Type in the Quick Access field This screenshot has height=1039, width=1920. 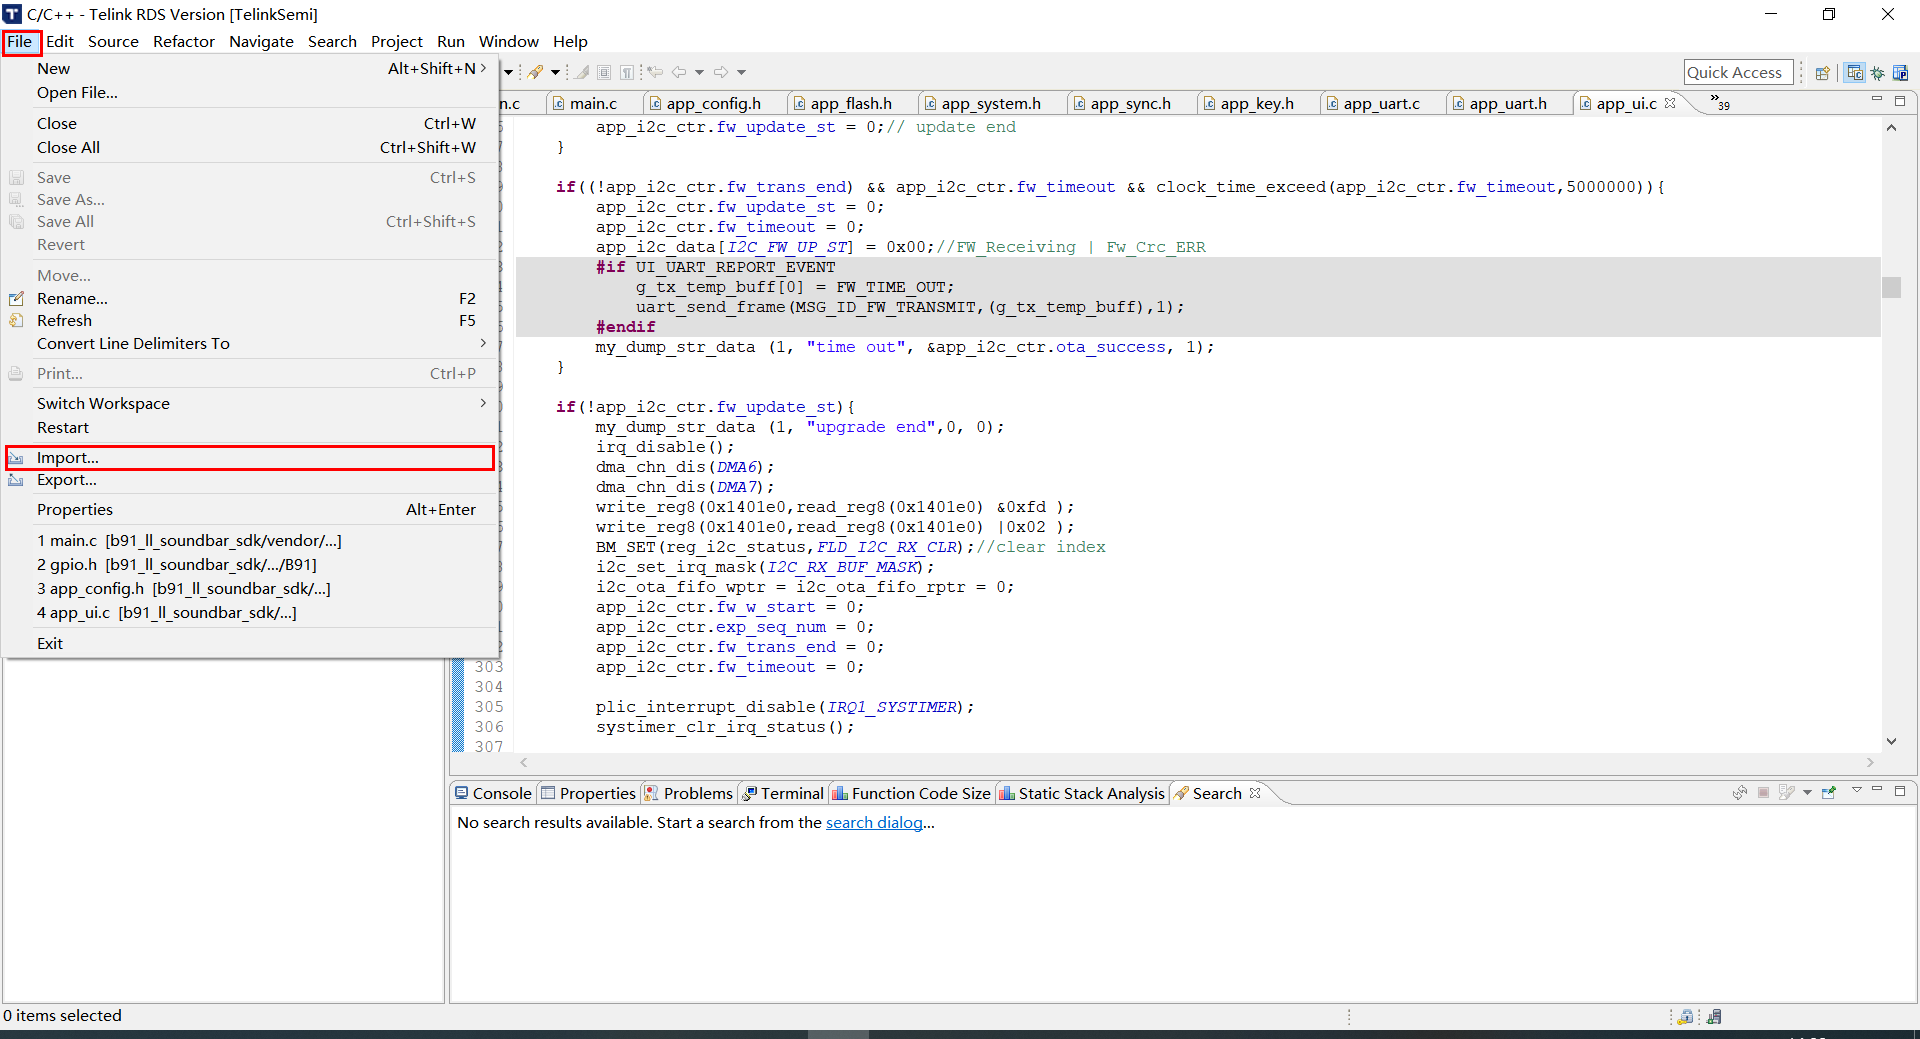click(x=1737, y=71)
